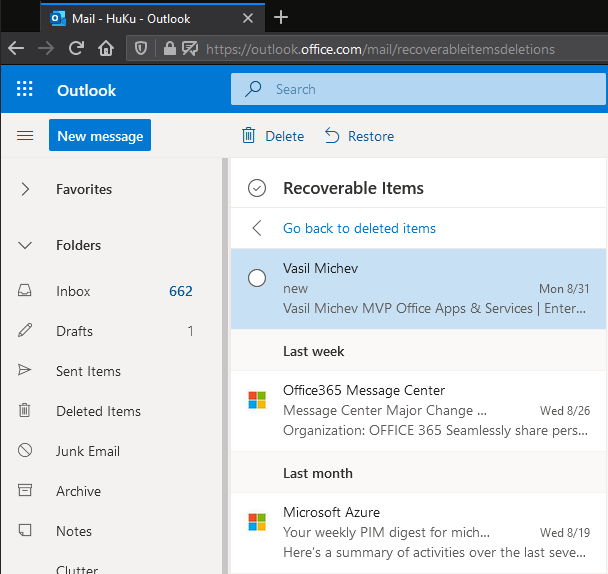Click the Archive box icon
Screen dimensions: 608x574
[x=25, y=490]
